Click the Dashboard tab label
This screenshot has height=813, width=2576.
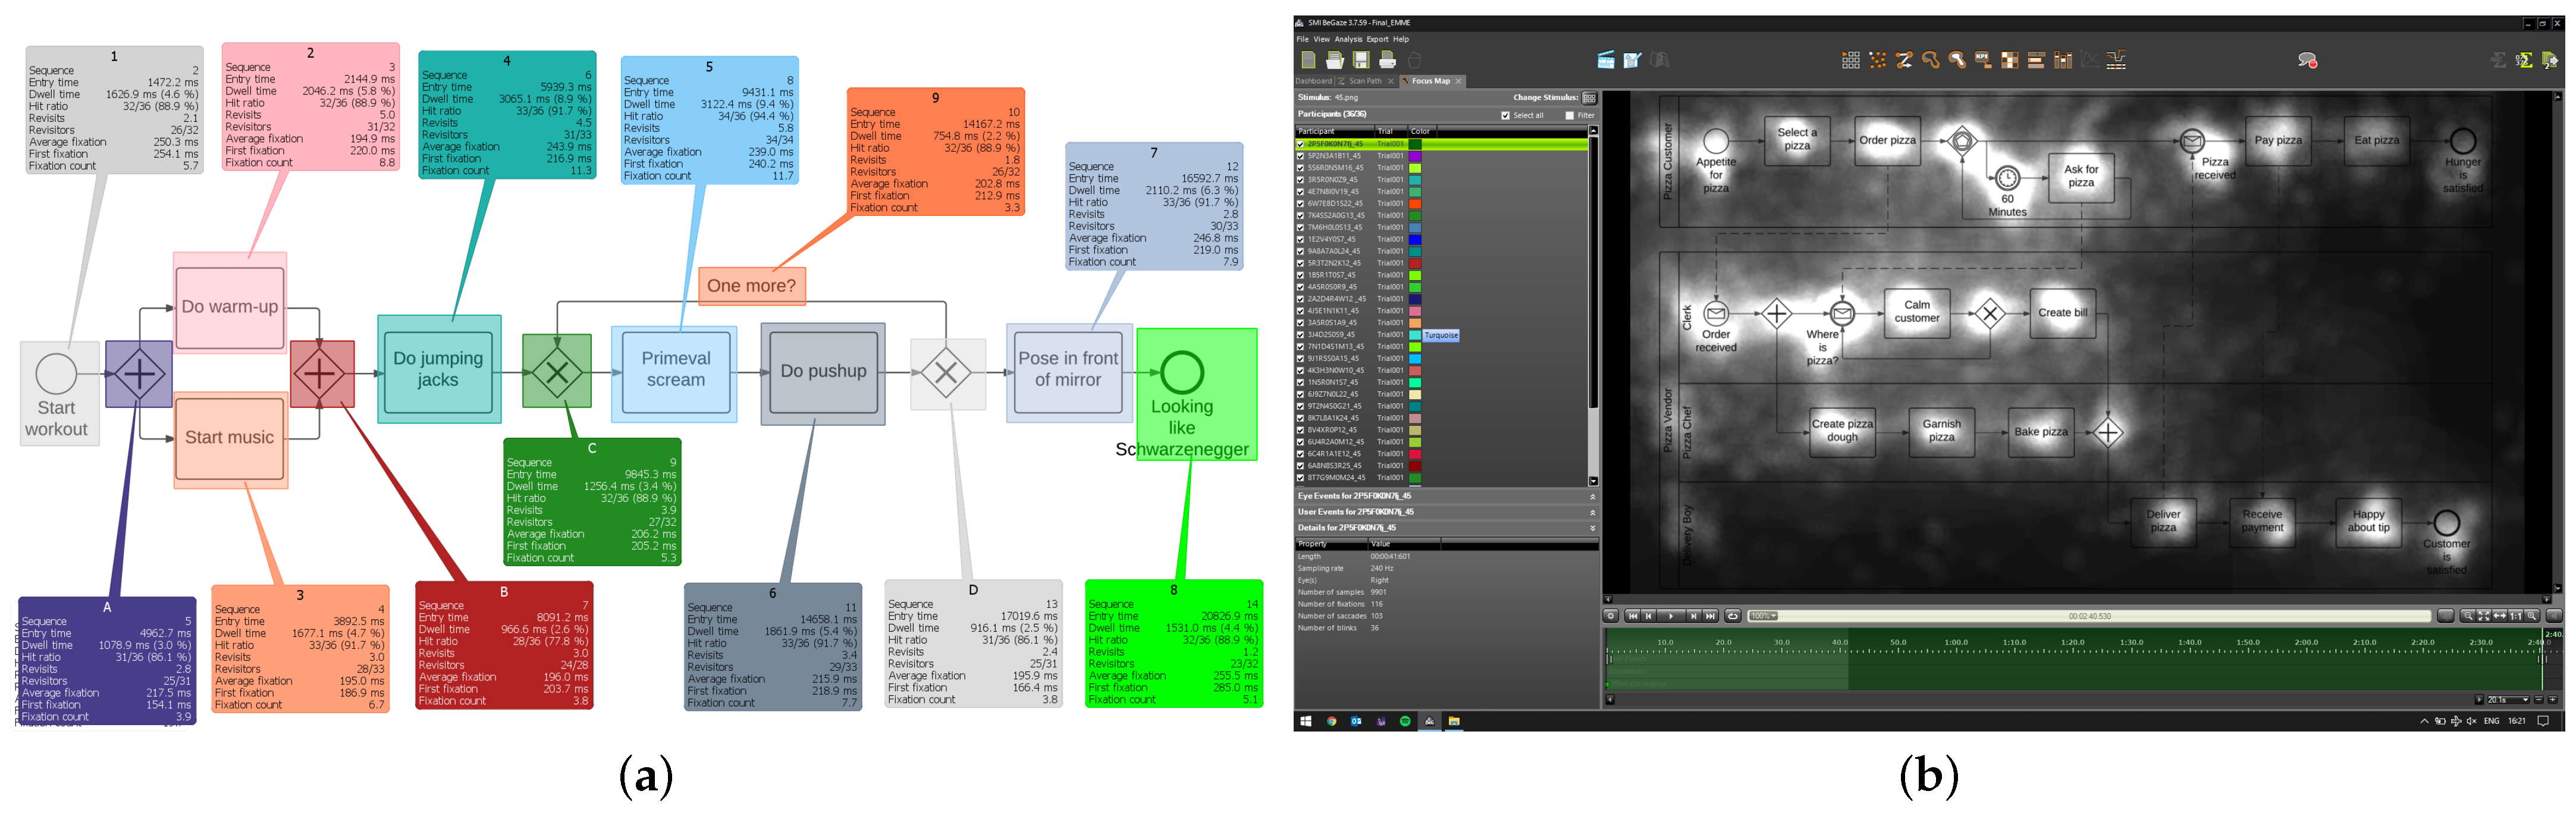(x=1313, y=81)
